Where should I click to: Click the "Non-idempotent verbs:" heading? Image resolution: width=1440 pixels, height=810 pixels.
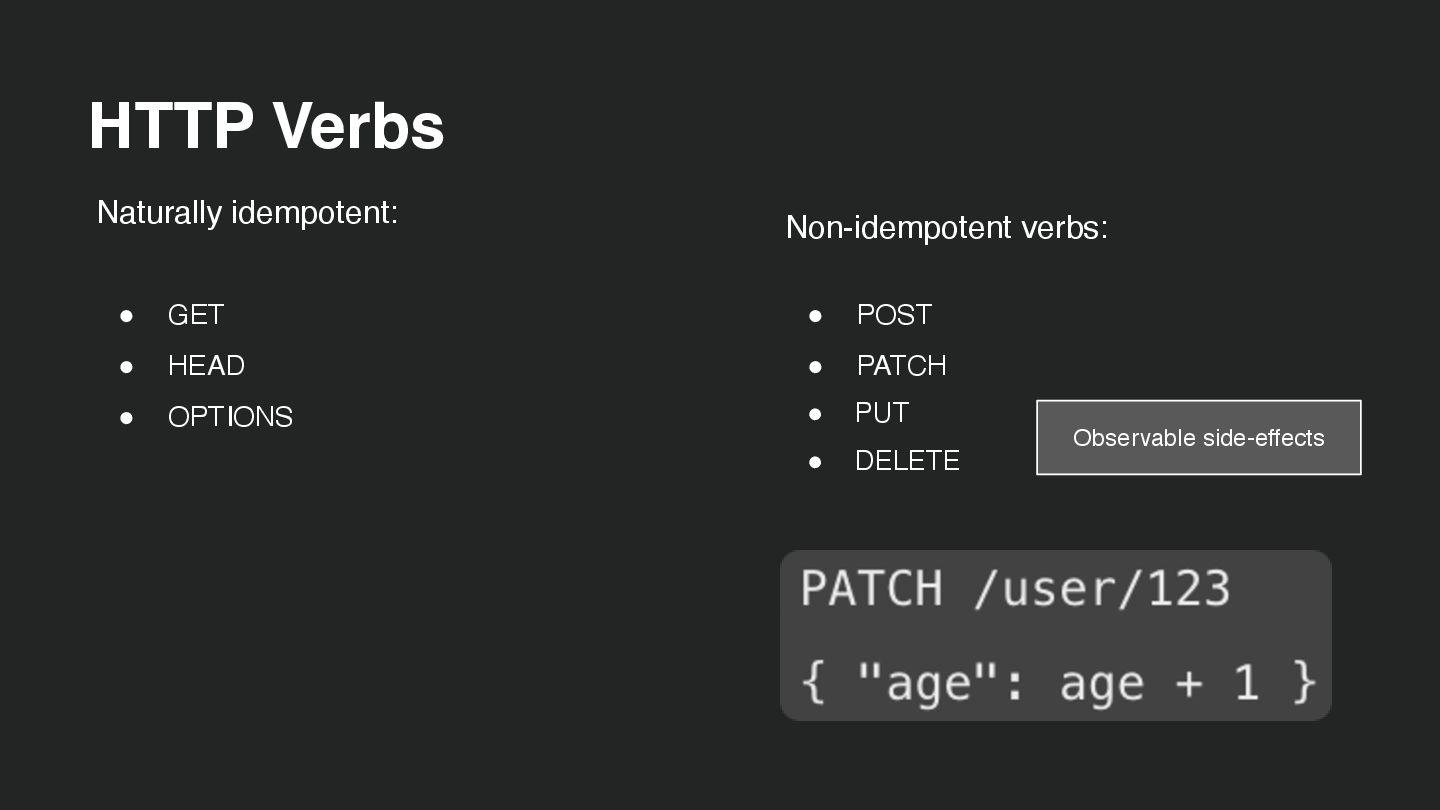946,227
